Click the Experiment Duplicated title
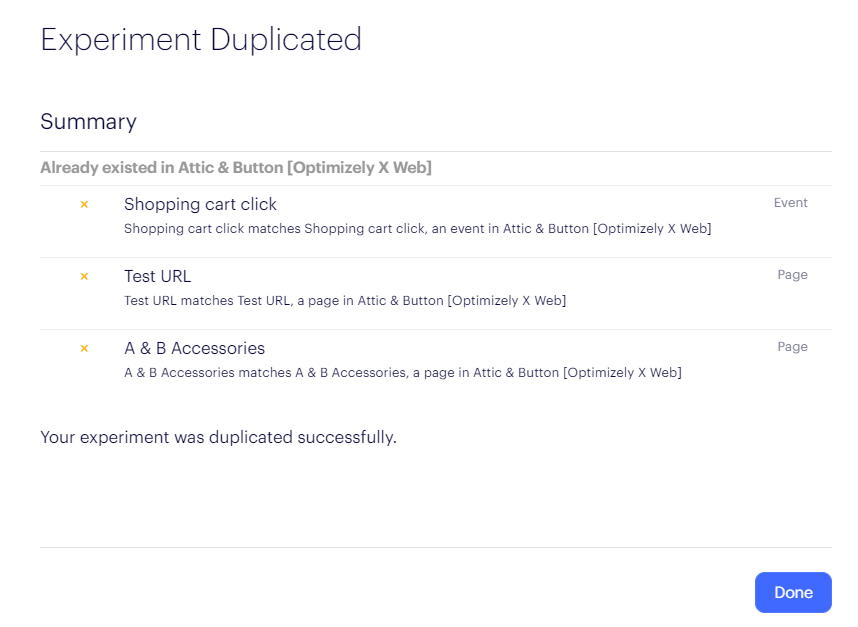Viewport: 858px width, 627px height. click(201, 39)
